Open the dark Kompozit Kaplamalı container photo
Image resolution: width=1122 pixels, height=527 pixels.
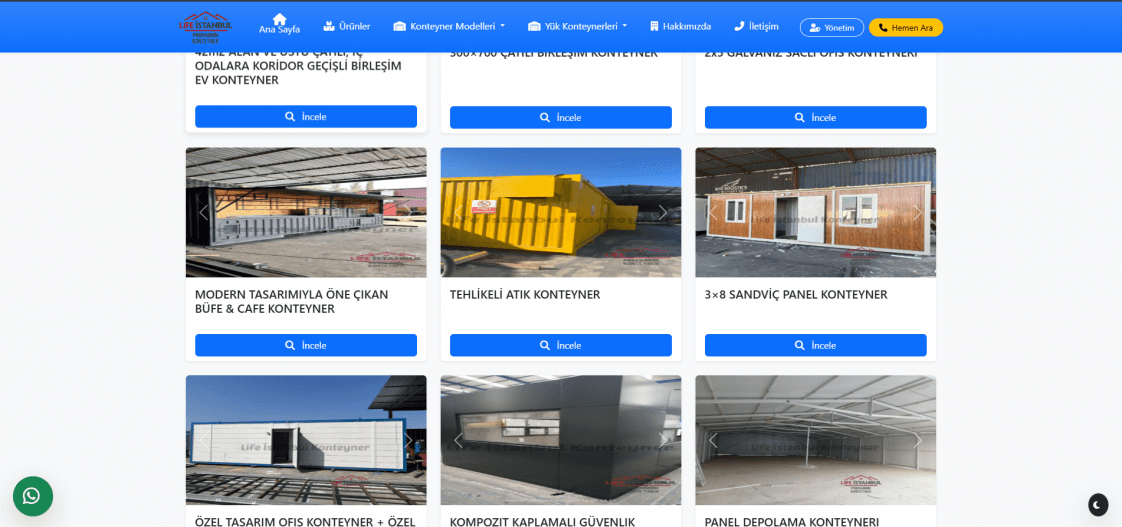(561, 440)
